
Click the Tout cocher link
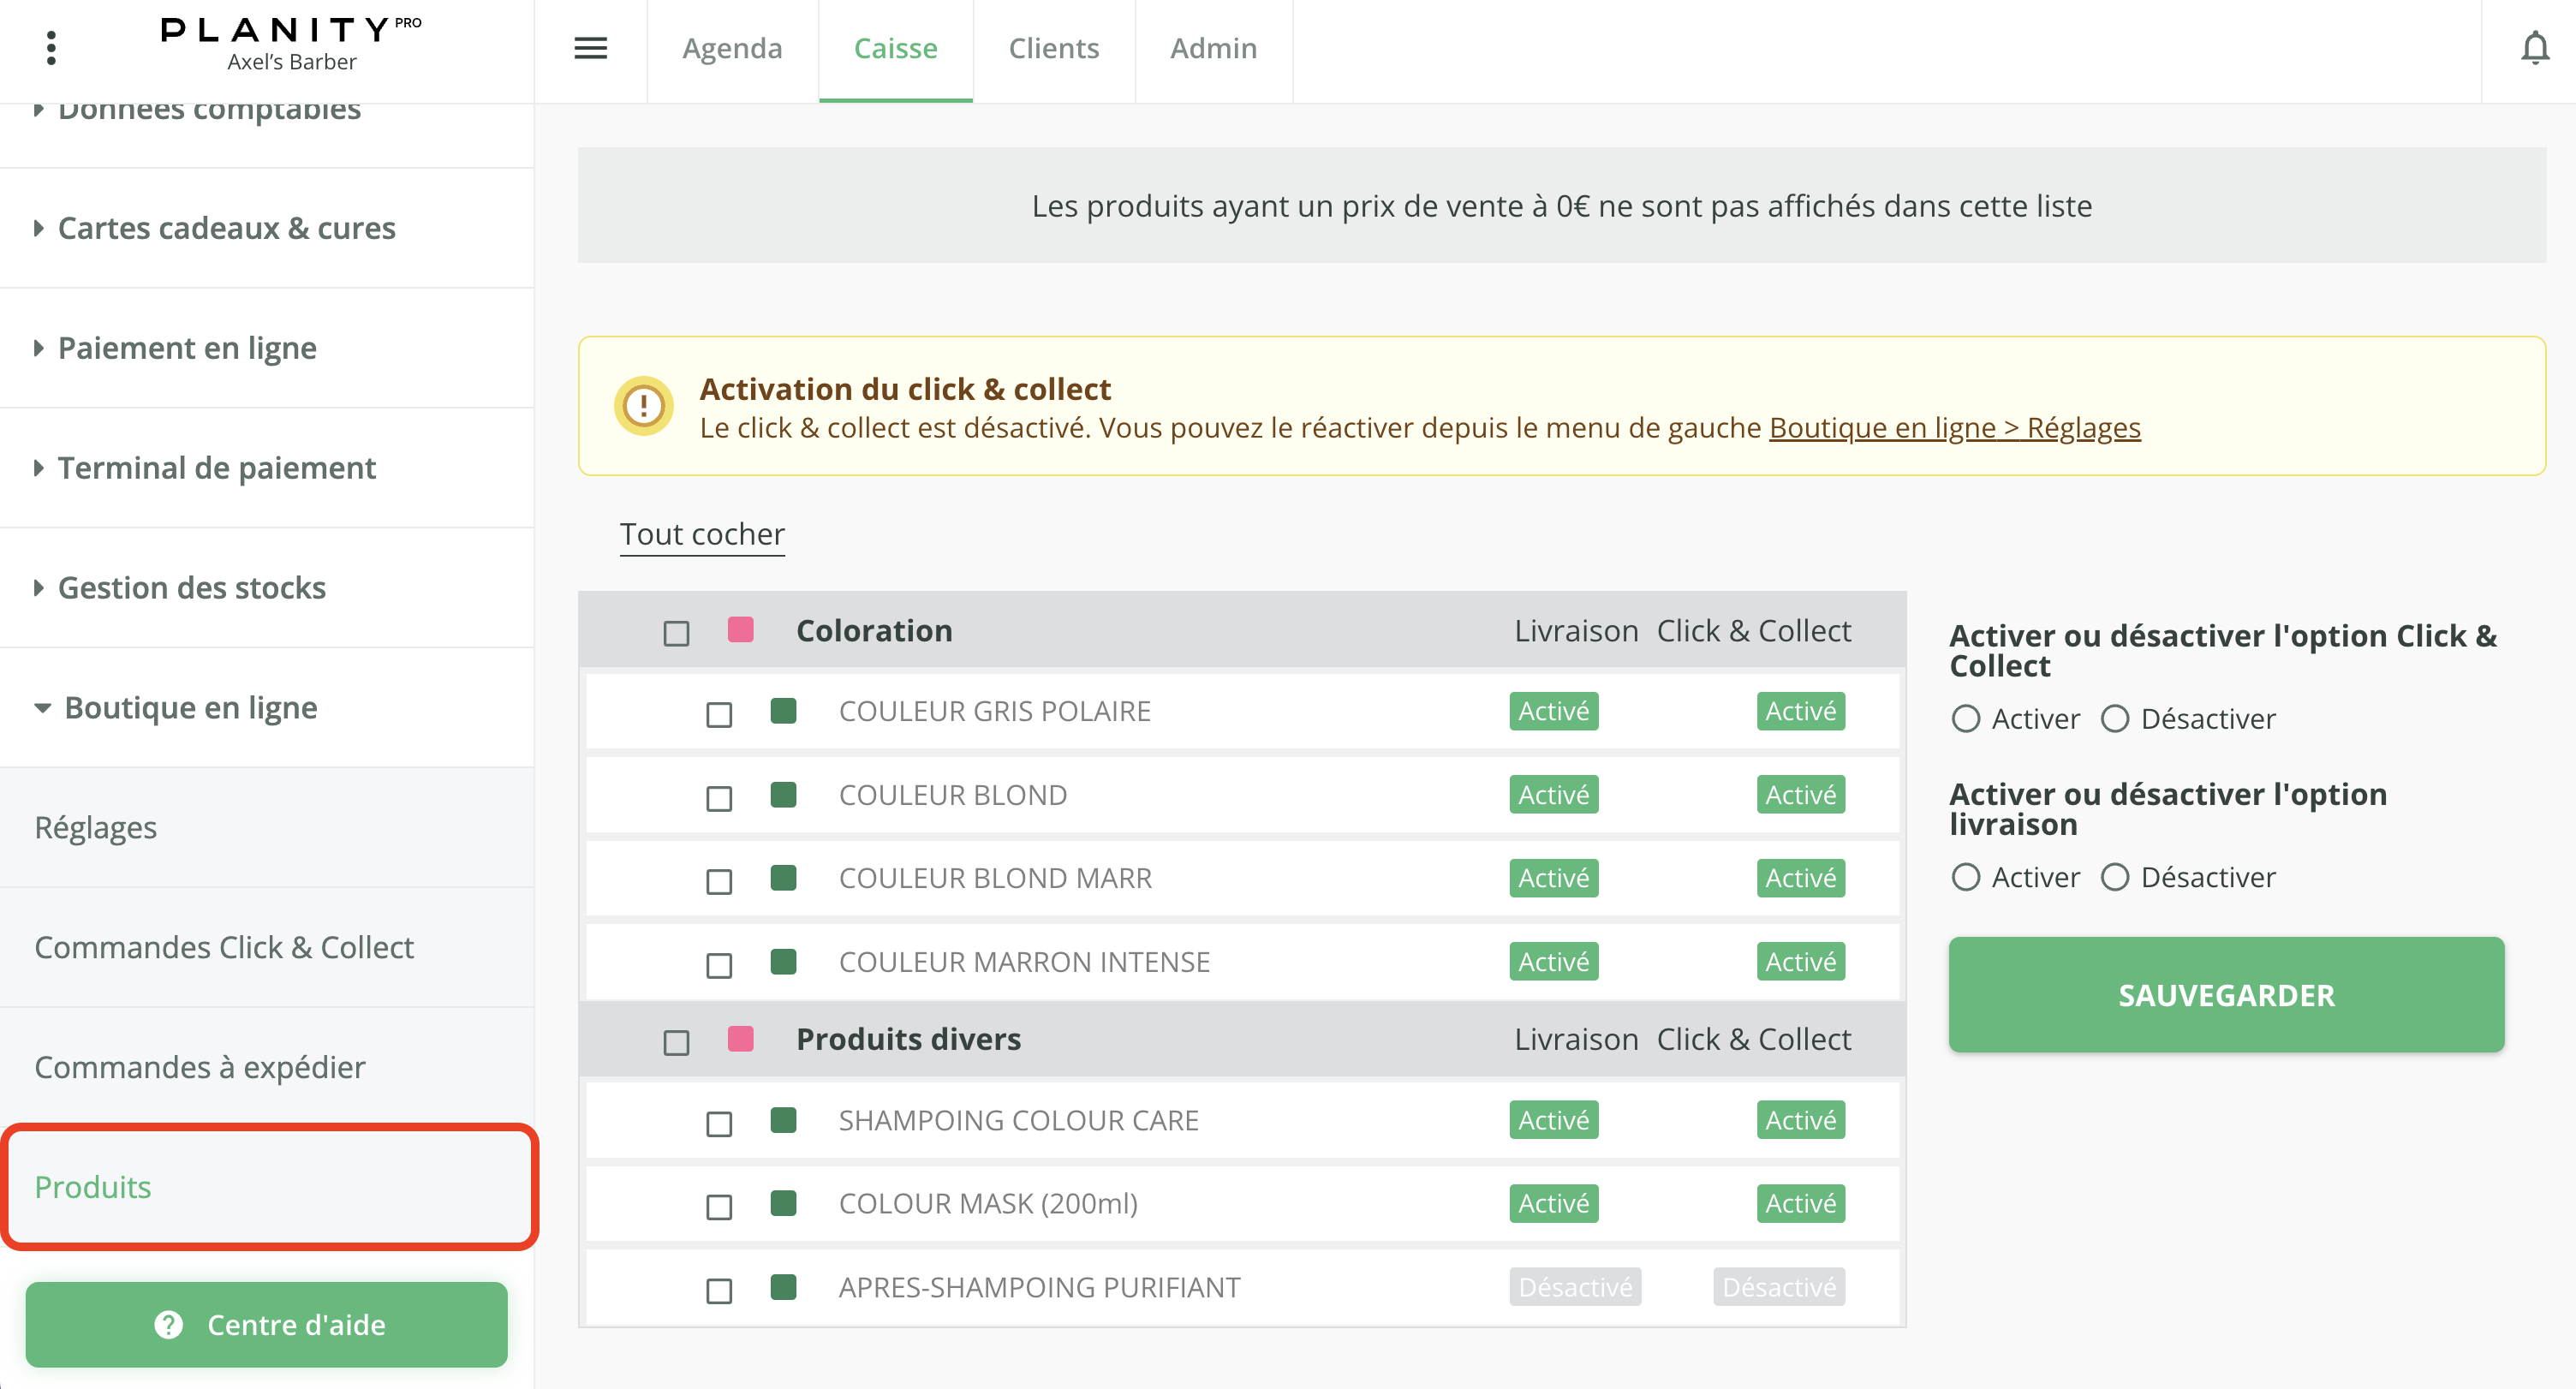coord(702,534)
